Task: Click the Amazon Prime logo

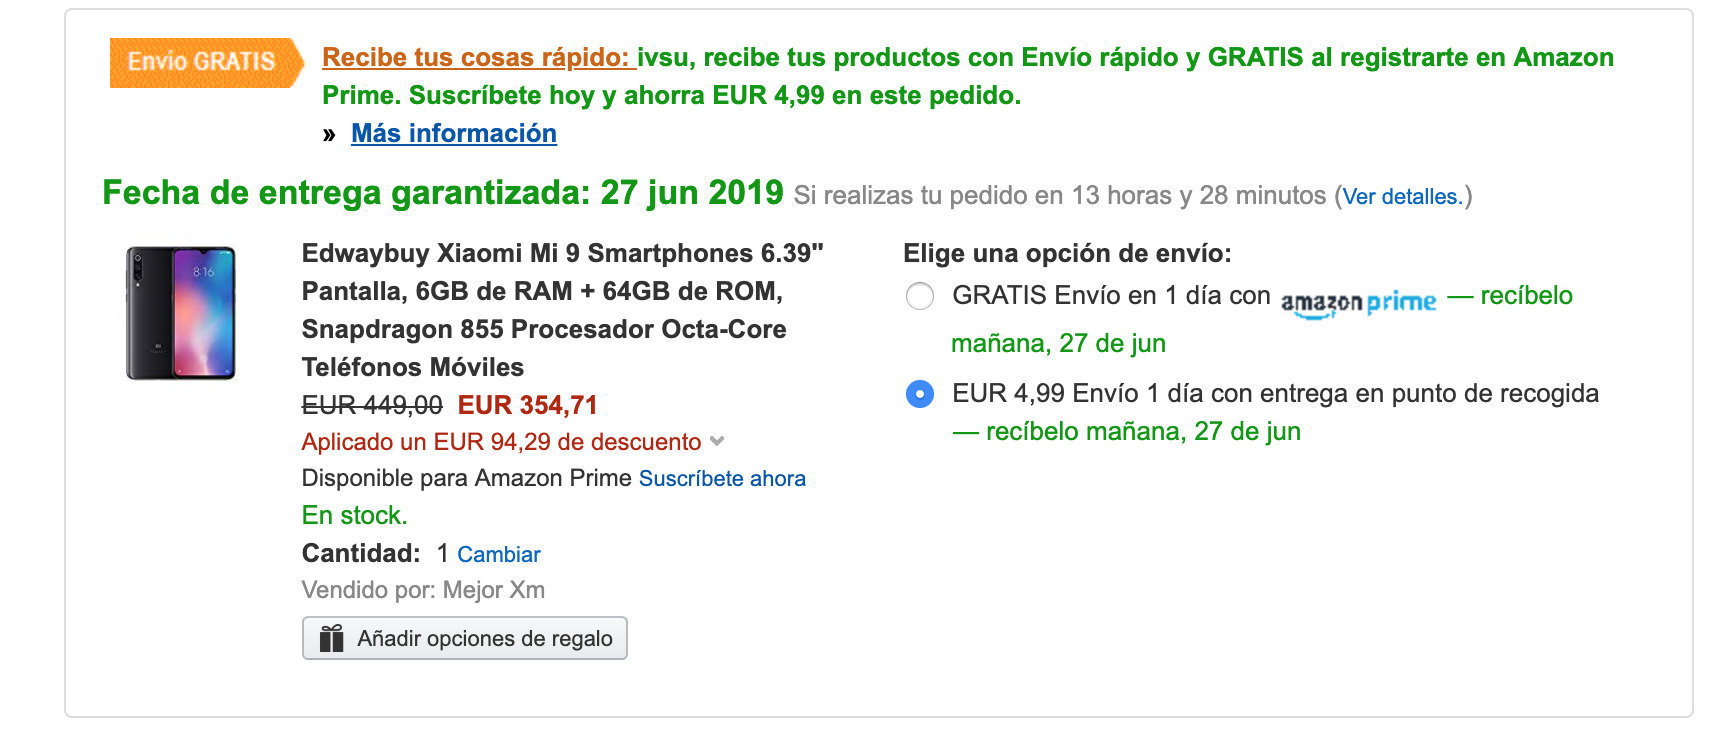Action: click(1358, 302)
